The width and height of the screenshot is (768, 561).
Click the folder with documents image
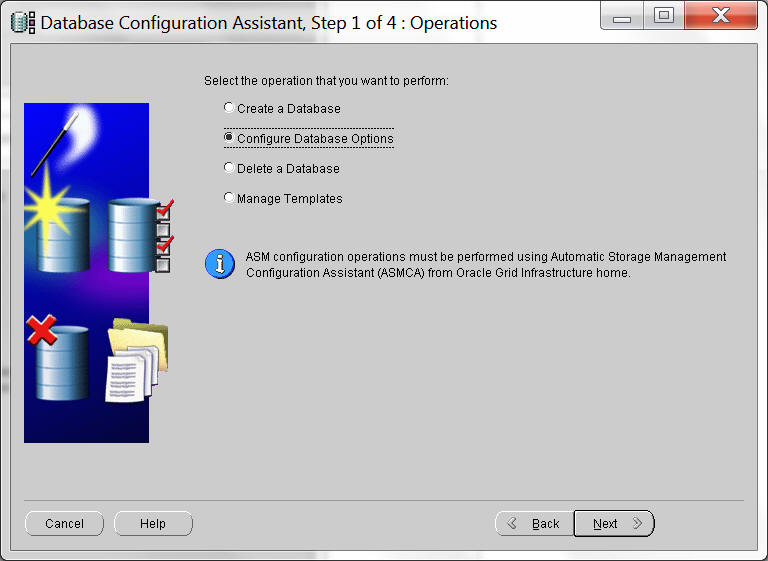pyautogui.click(x=136, y=360)
